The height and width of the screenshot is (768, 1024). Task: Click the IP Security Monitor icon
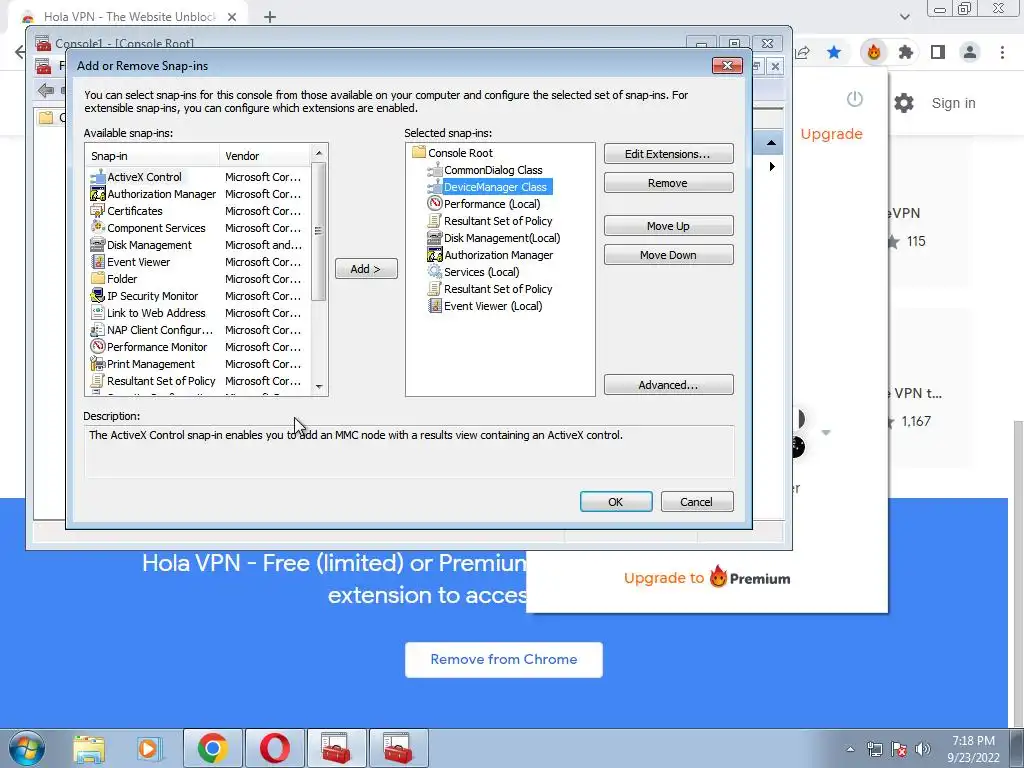97,296
